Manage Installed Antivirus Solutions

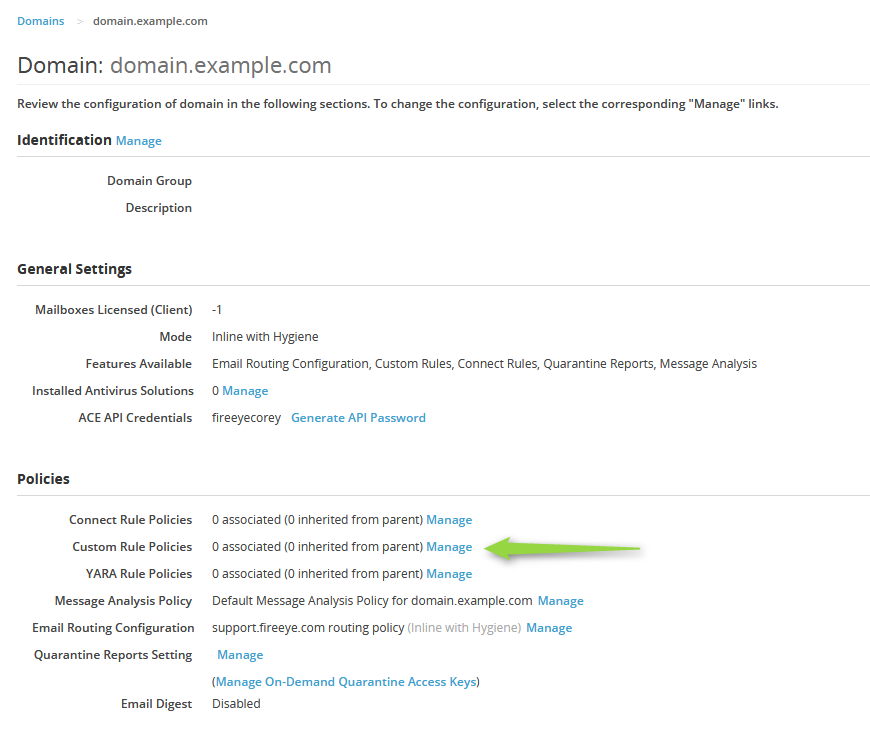point(245,390)
